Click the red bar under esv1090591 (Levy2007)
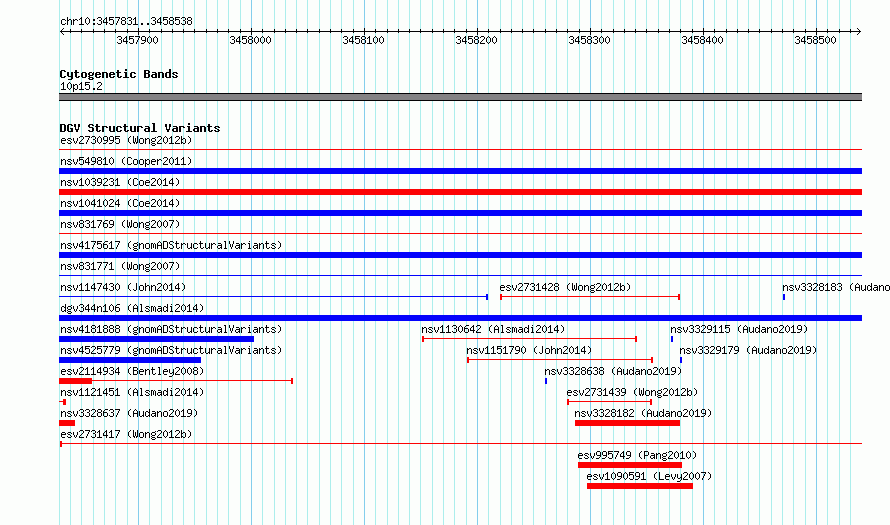The height and width of the screenshot is (525, 890). [640, 486]
